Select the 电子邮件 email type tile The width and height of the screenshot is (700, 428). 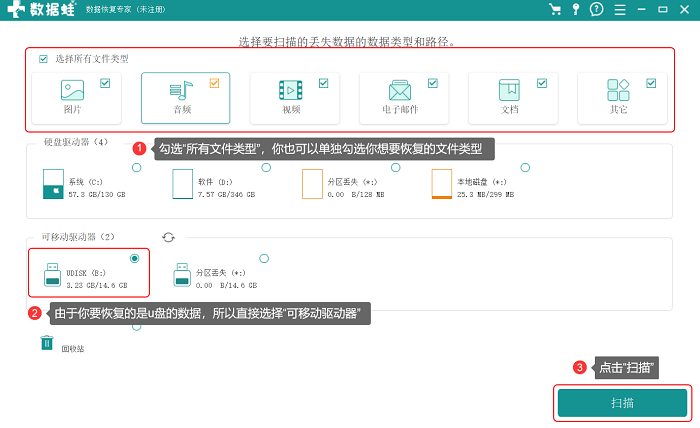click(x=404, y=98)
